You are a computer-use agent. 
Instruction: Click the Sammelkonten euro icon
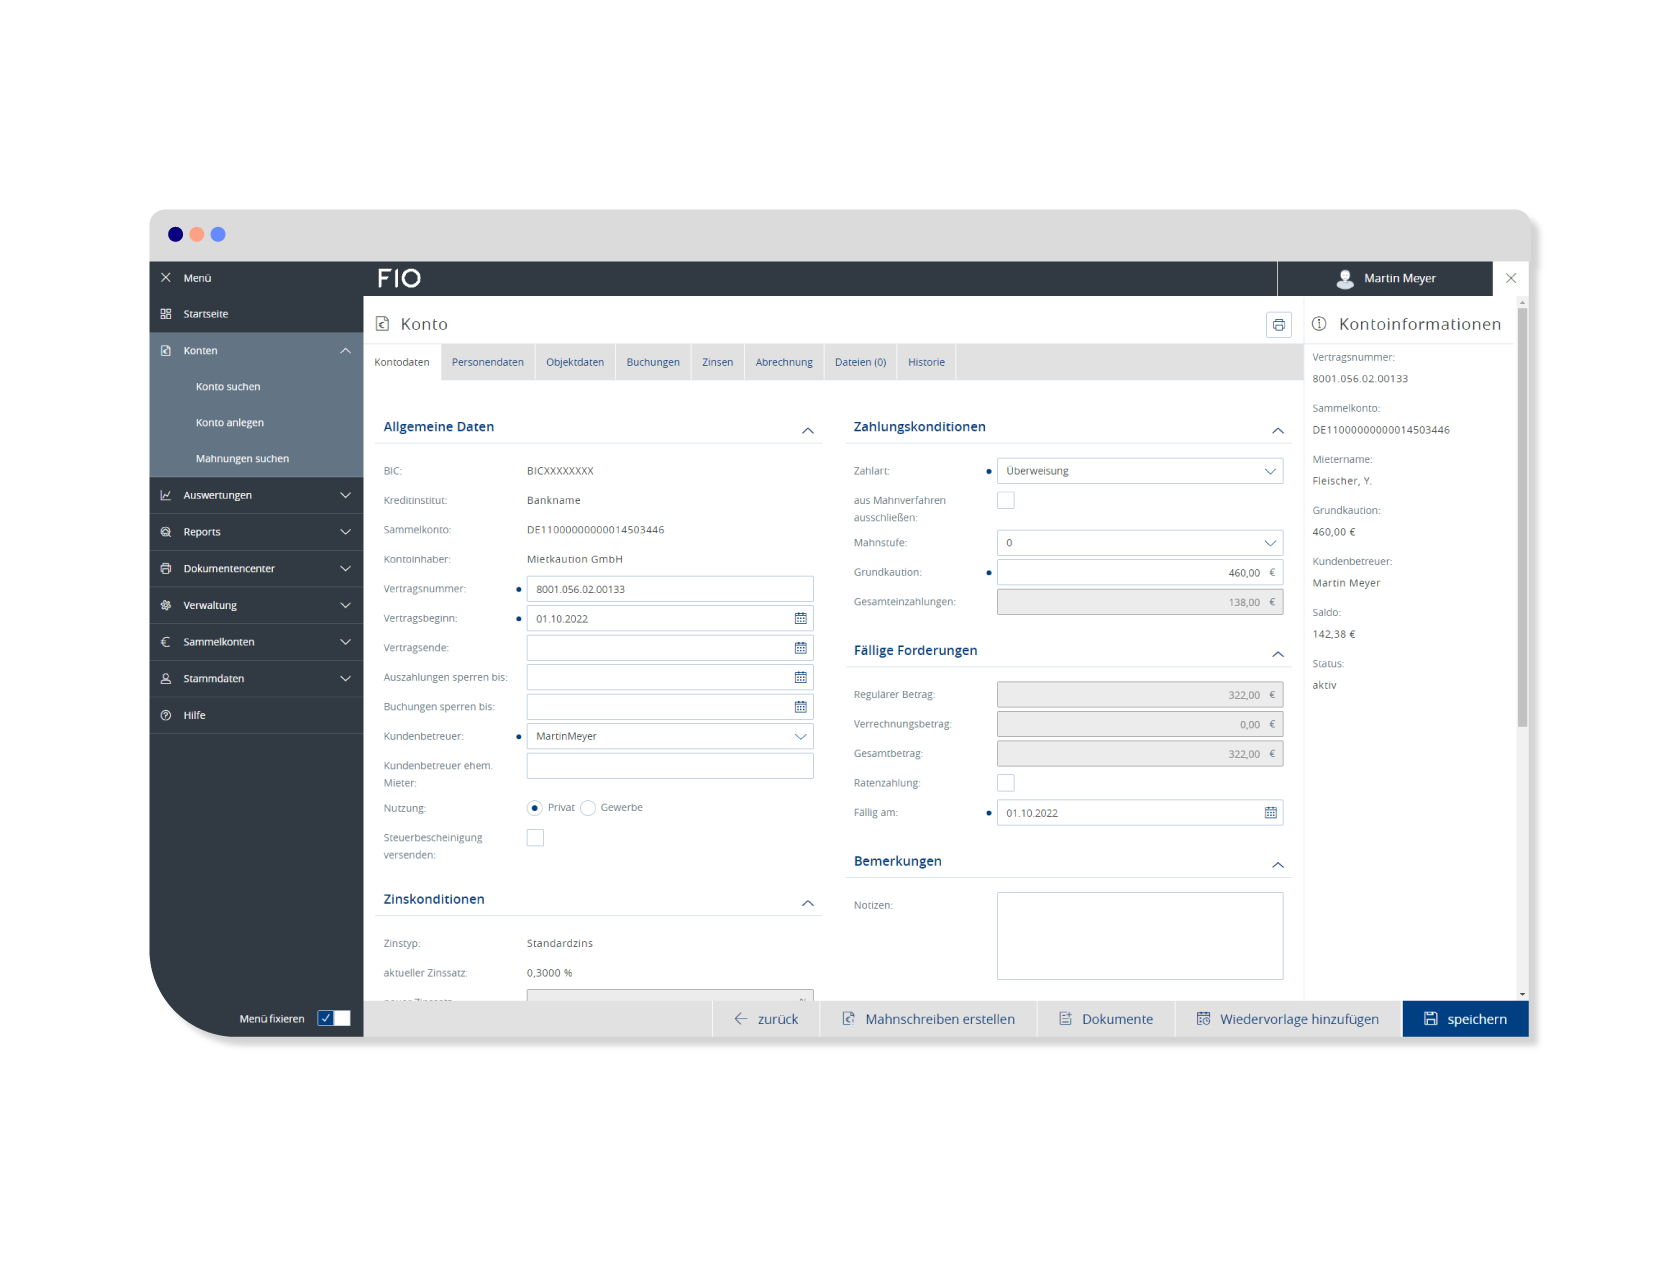pos(166,642)
